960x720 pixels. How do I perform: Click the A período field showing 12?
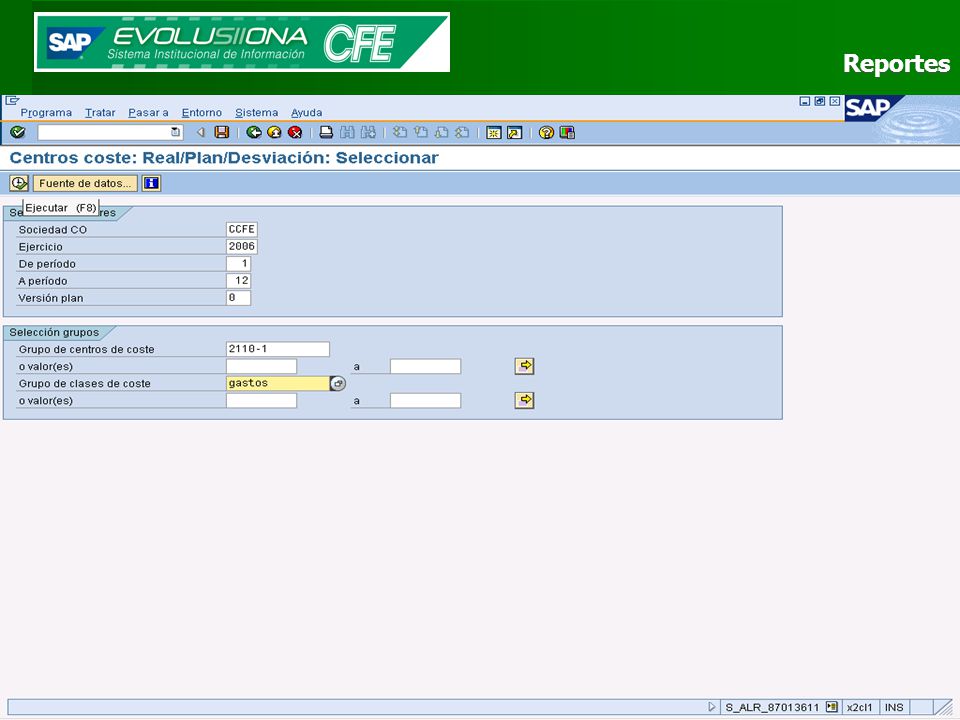(238, 280)
